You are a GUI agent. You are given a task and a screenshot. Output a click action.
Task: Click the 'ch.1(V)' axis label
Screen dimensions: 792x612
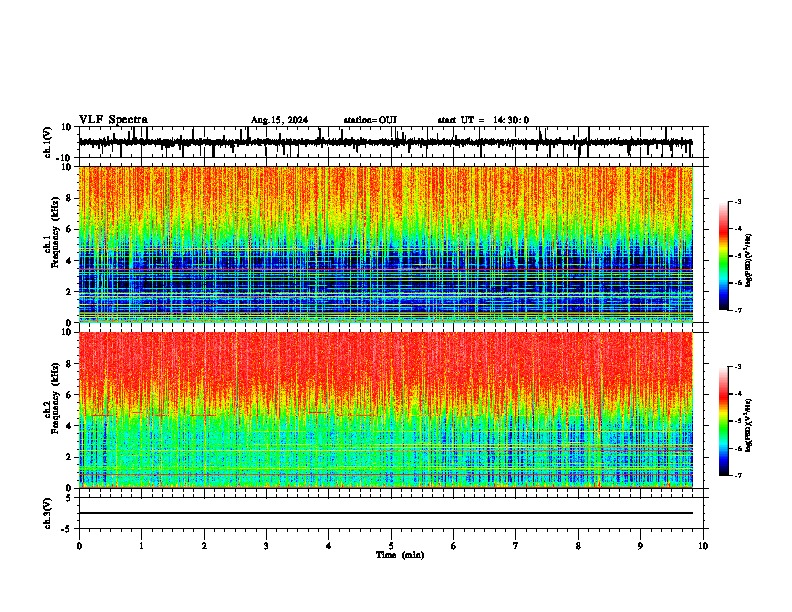(48, 142)
